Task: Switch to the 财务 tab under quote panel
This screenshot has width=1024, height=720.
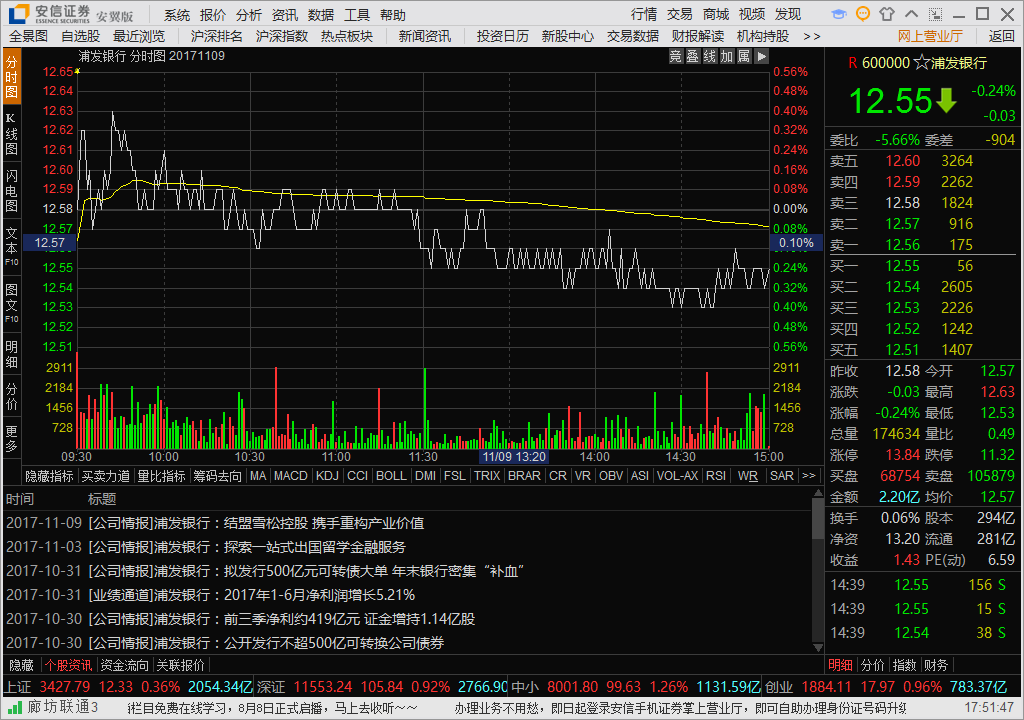Action: pyautogui.click(x=936, y=665)
